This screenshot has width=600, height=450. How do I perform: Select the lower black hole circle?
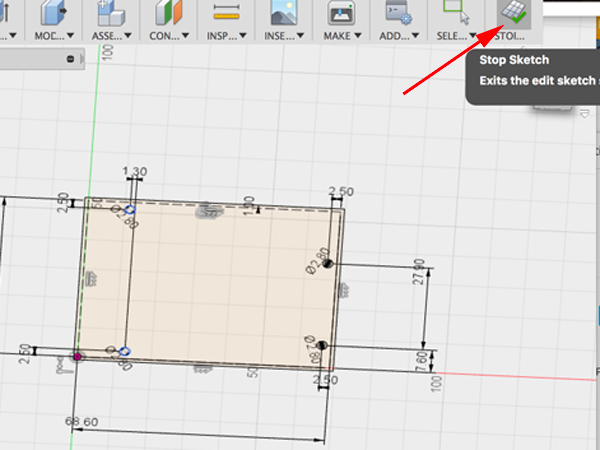tap(322, 346)
